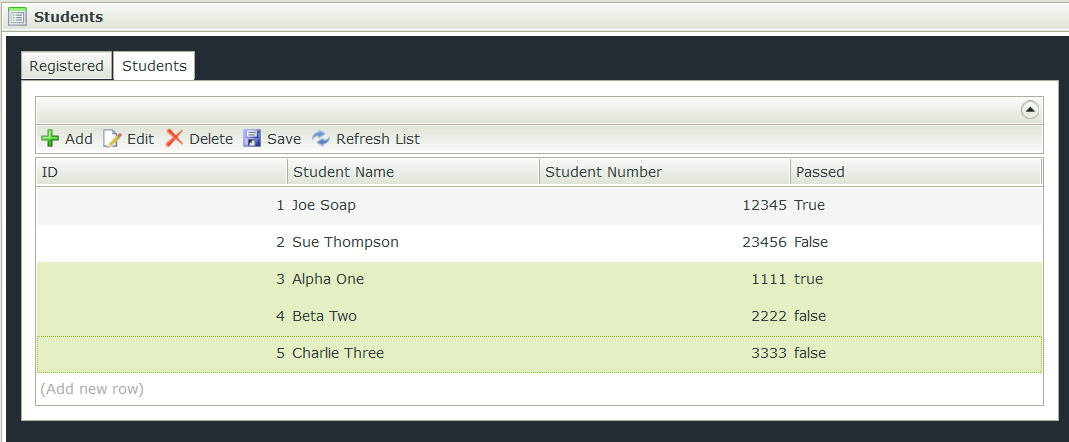Select the Students tab
The image size is (1069, 442).
pos(154,66)
